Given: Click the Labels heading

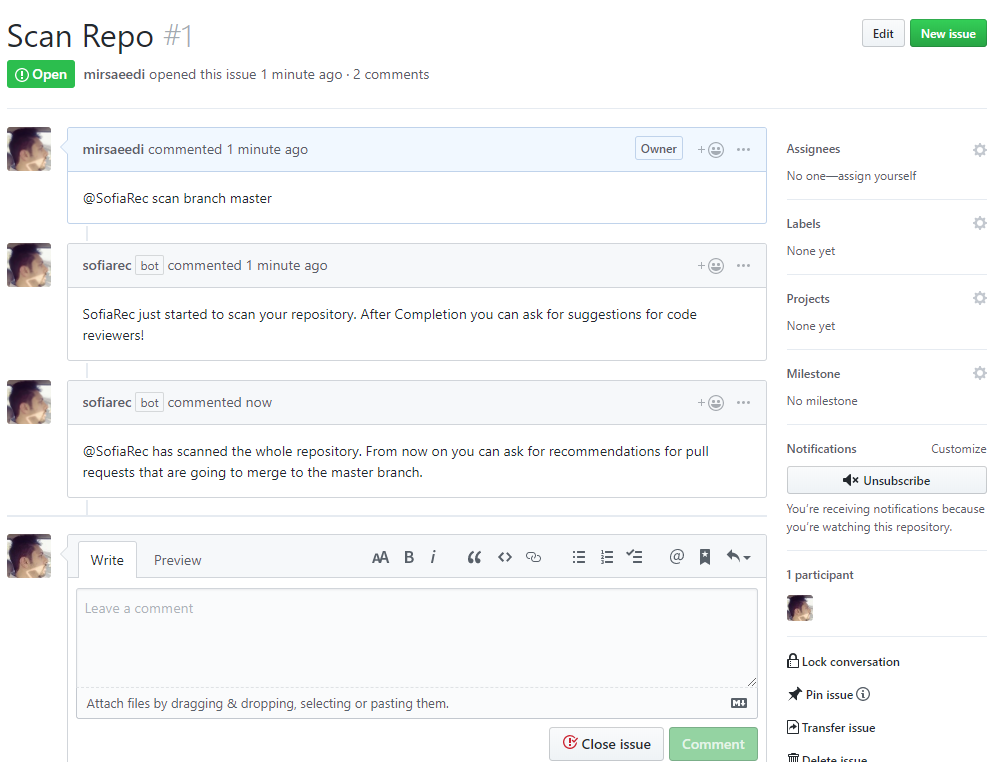Looking at the screenshot, I should (803, 224).
